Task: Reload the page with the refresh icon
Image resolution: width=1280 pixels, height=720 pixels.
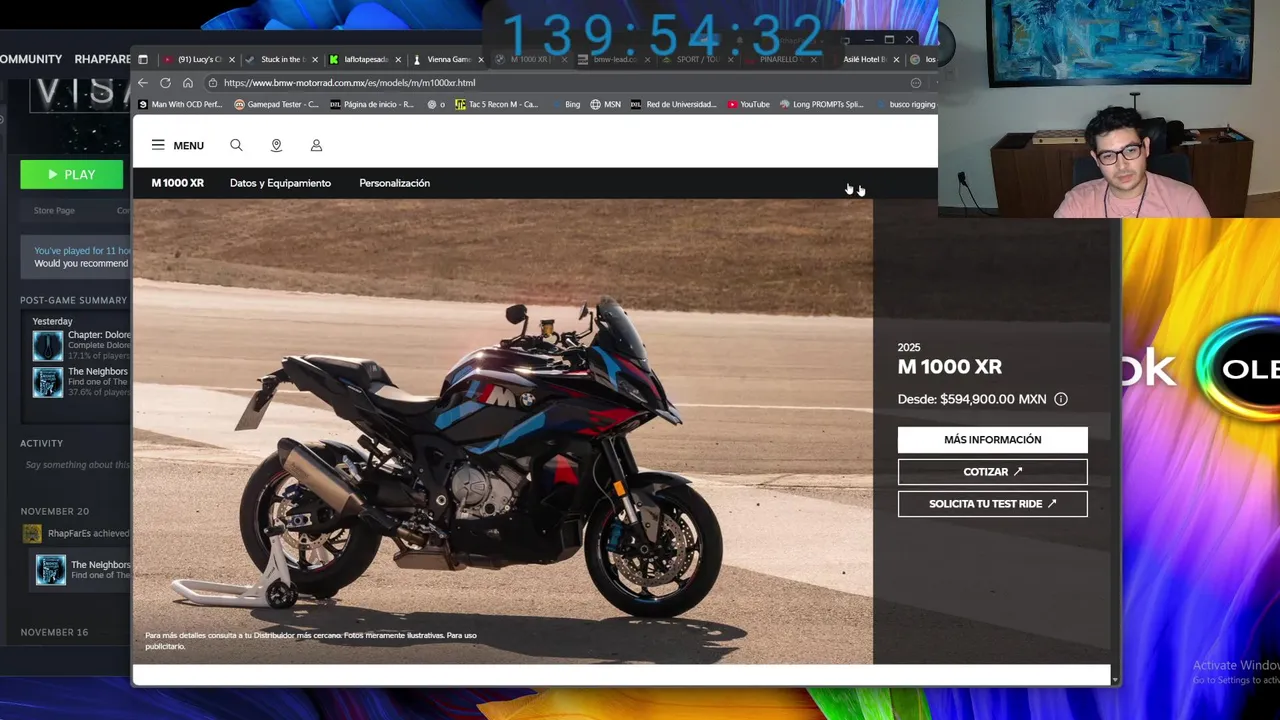Action: [165, 83]
